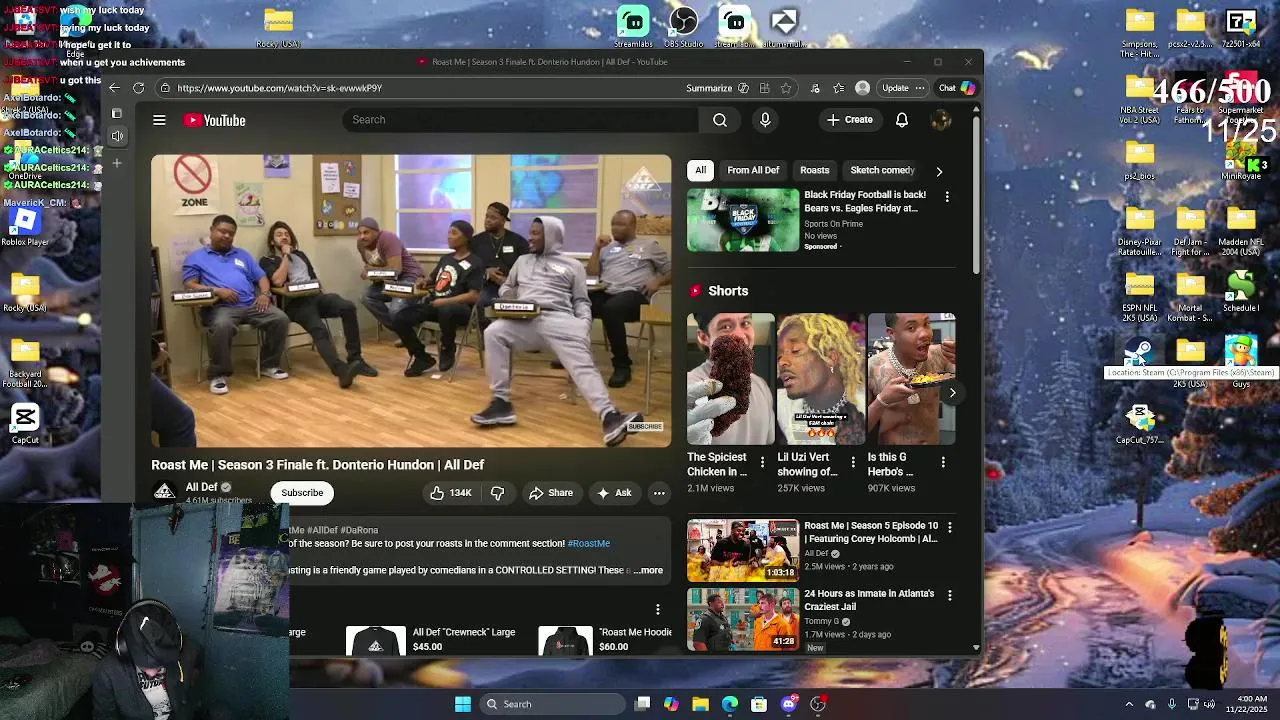This screenshot has height=720, width=1280.
Task: Dislike the video with thumbs down
Action: pos(497,493)
